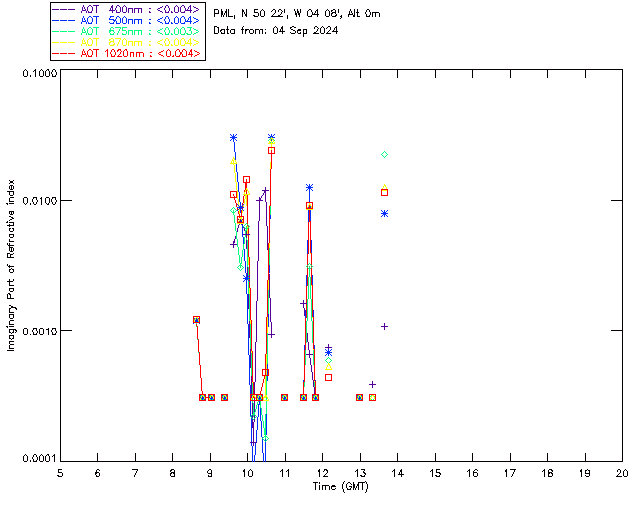The image size is (640, 512).
Task: Click the blue asterisk marker below 0.0100 near hour 13.6
Action: (x=384, y=214)
